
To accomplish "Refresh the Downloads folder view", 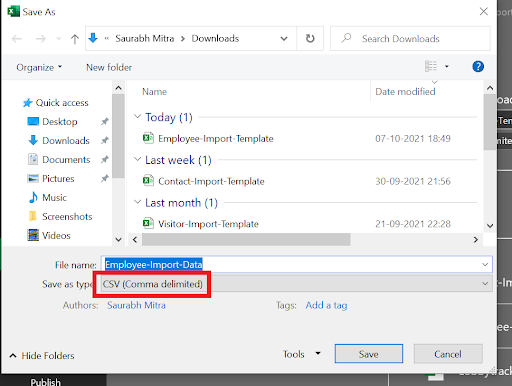I will [310, 39].
